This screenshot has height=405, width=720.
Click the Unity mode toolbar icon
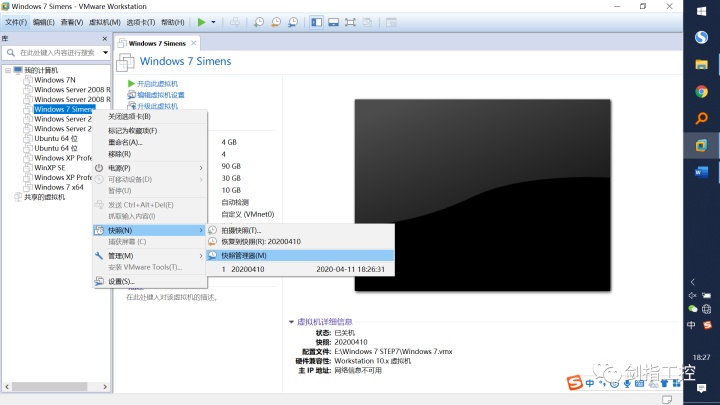coord(367,22)
